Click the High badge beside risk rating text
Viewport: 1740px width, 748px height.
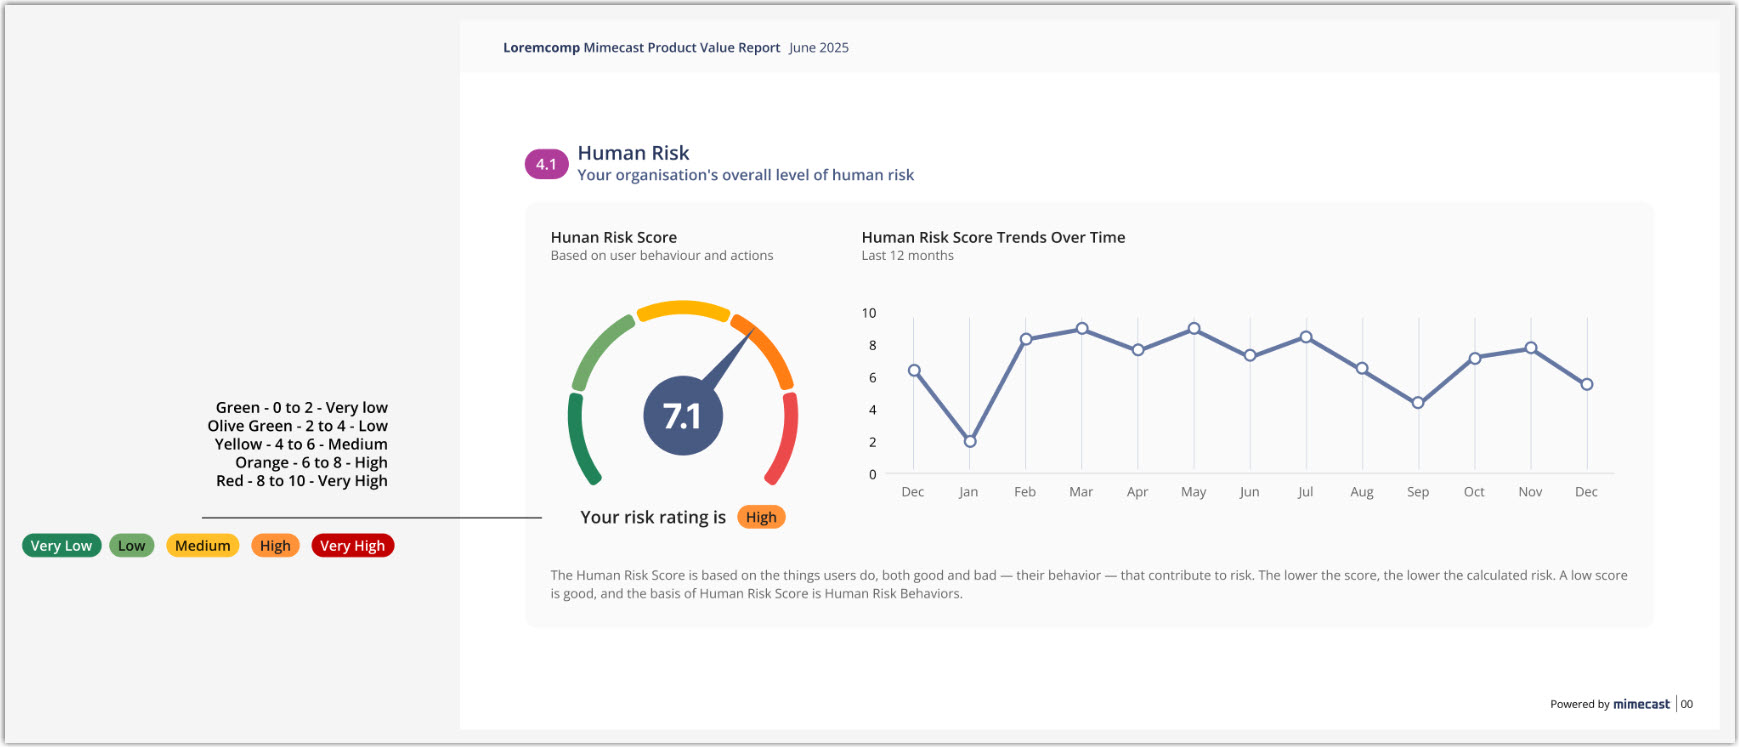coord(761,517)
